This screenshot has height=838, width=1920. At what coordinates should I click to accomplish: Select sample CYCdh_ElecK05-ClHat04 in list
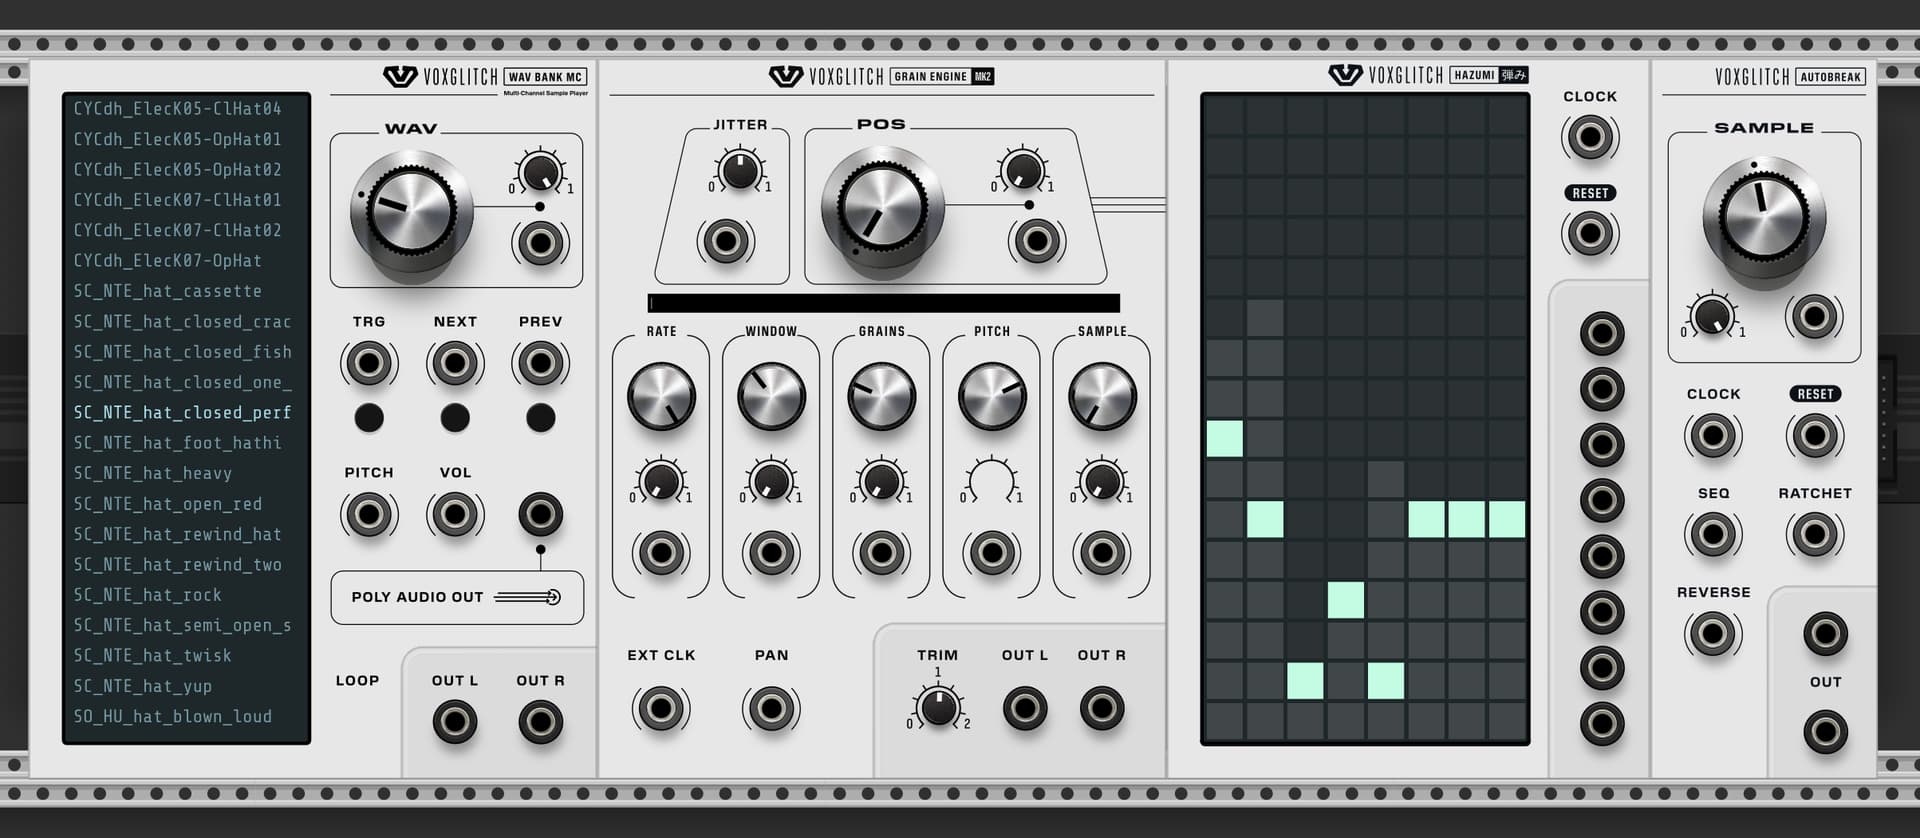tap(177, 108)
